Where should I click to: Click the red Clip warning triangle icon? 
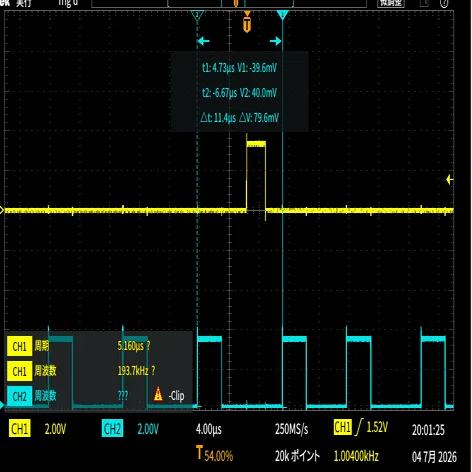click(x=158, y=394)
